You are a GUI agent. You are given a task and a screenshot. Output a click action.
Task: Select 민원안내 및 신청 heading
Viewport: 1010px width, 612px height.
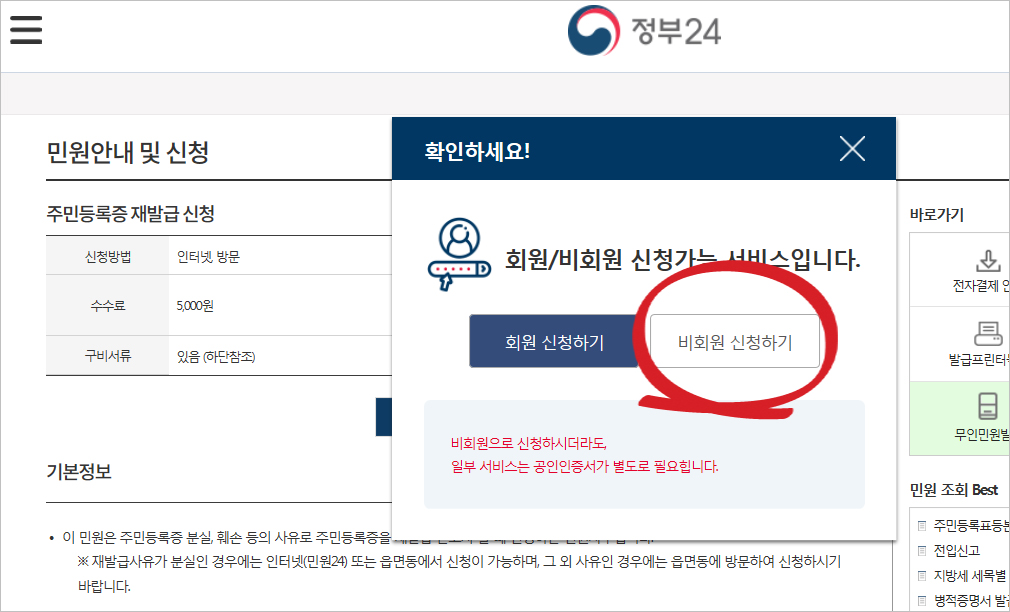tap(128, 153)
